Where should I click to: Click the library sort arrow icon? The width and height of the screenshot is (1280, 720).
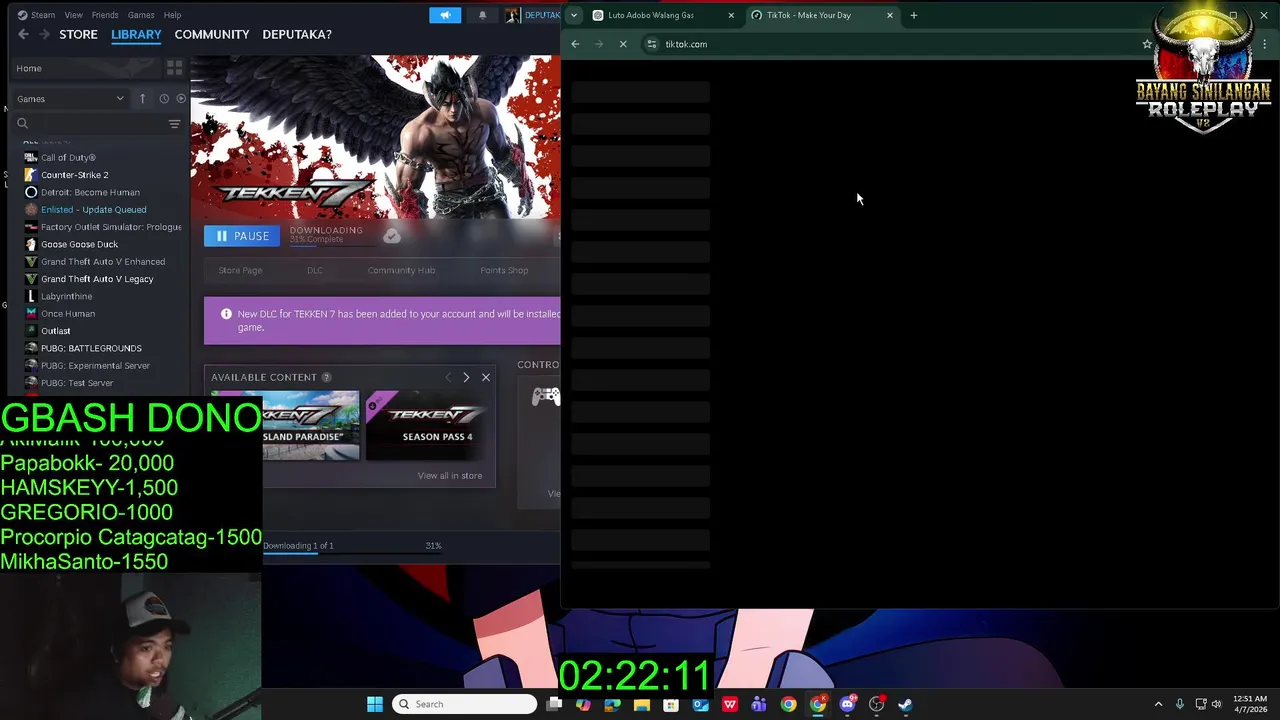(142, 98)
